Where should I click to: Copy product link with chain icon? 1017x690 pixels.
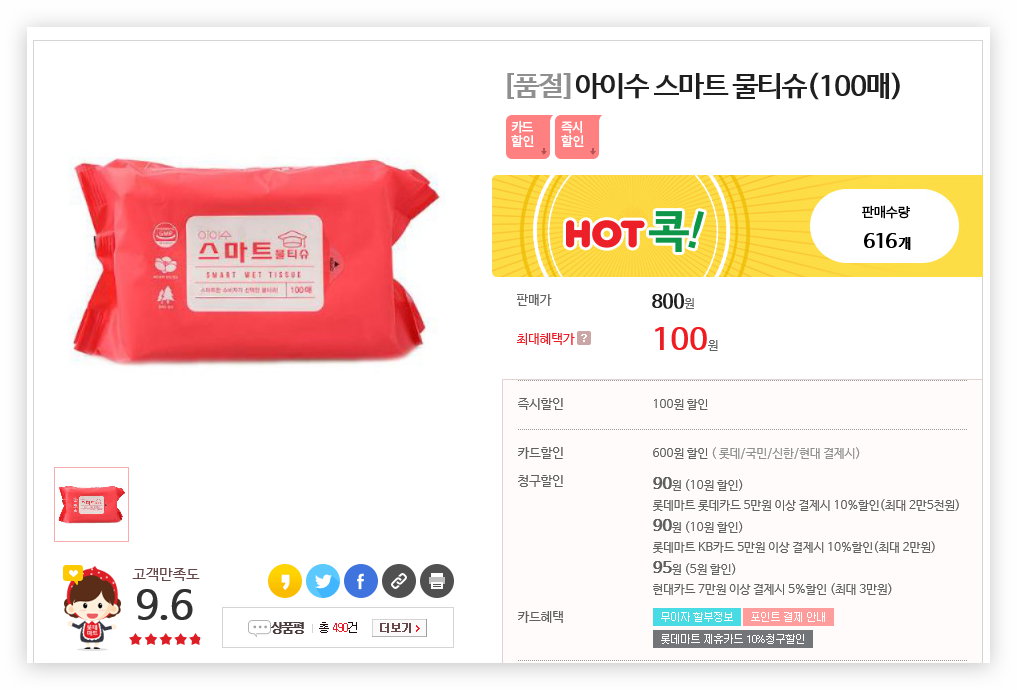click(x=399, y=580)
